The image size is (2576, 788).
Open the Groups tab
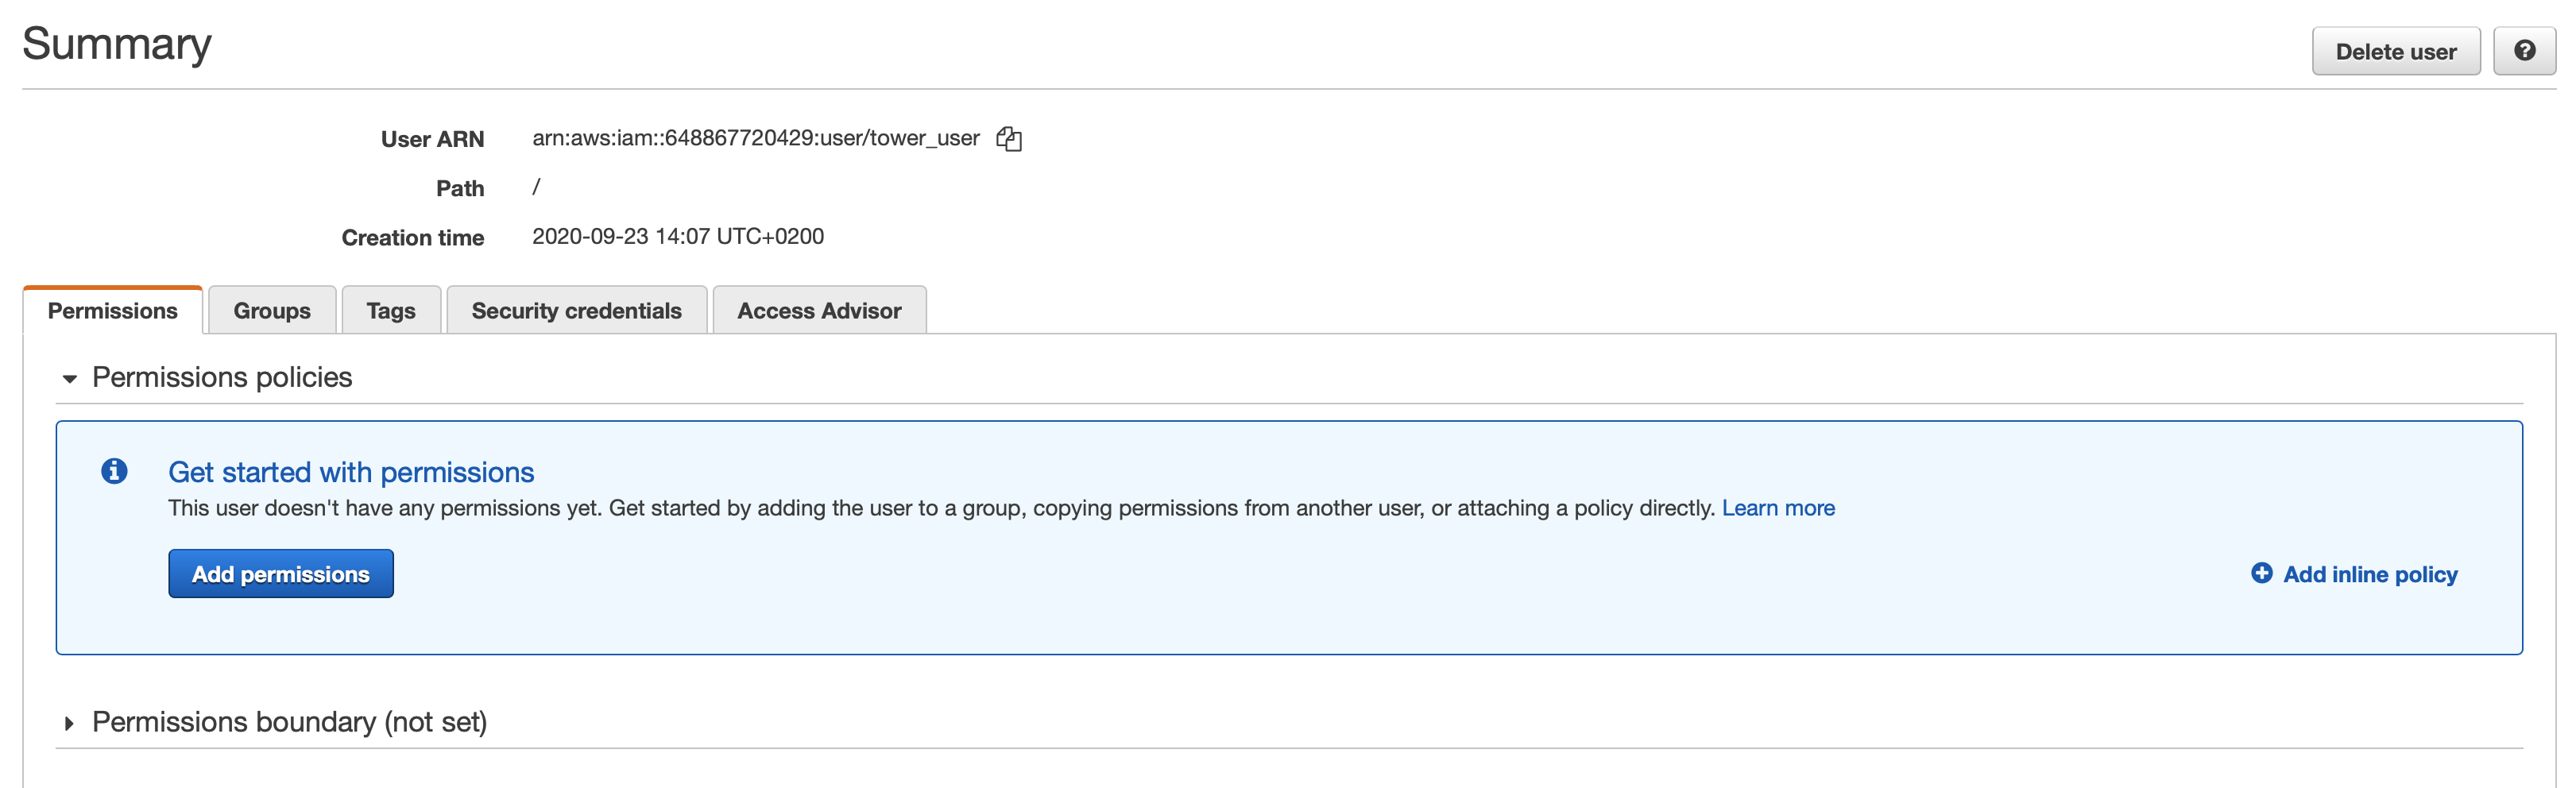click(272, 311)
